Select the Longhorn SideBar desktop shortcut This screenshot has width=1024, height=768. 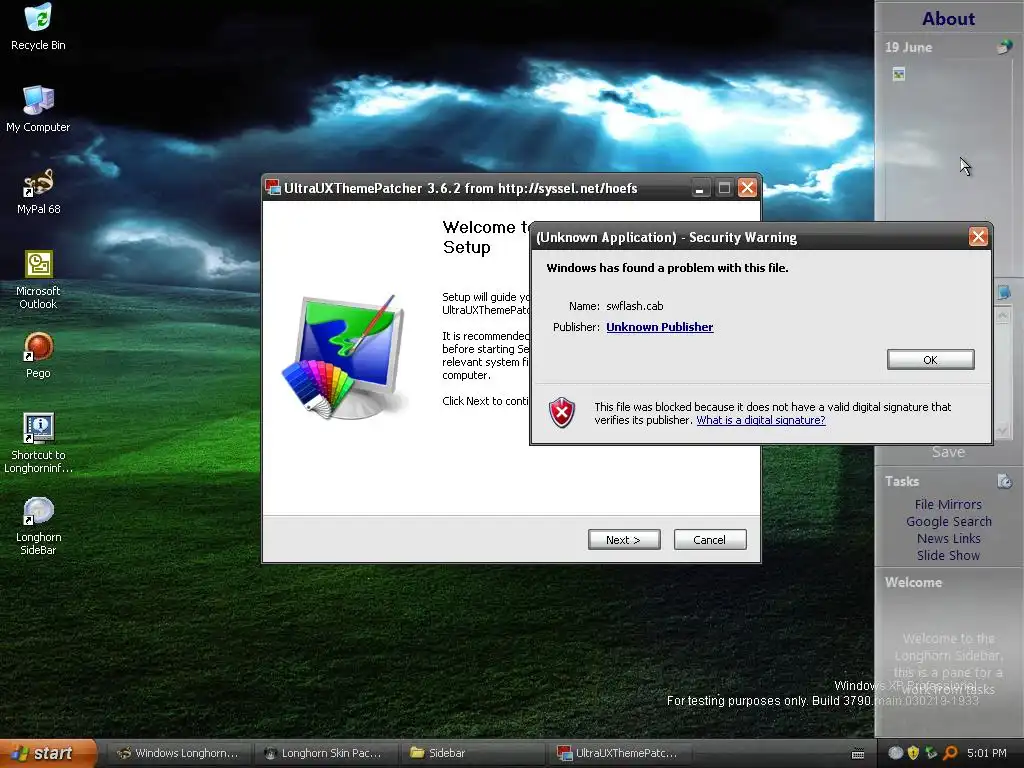point(38,525)
